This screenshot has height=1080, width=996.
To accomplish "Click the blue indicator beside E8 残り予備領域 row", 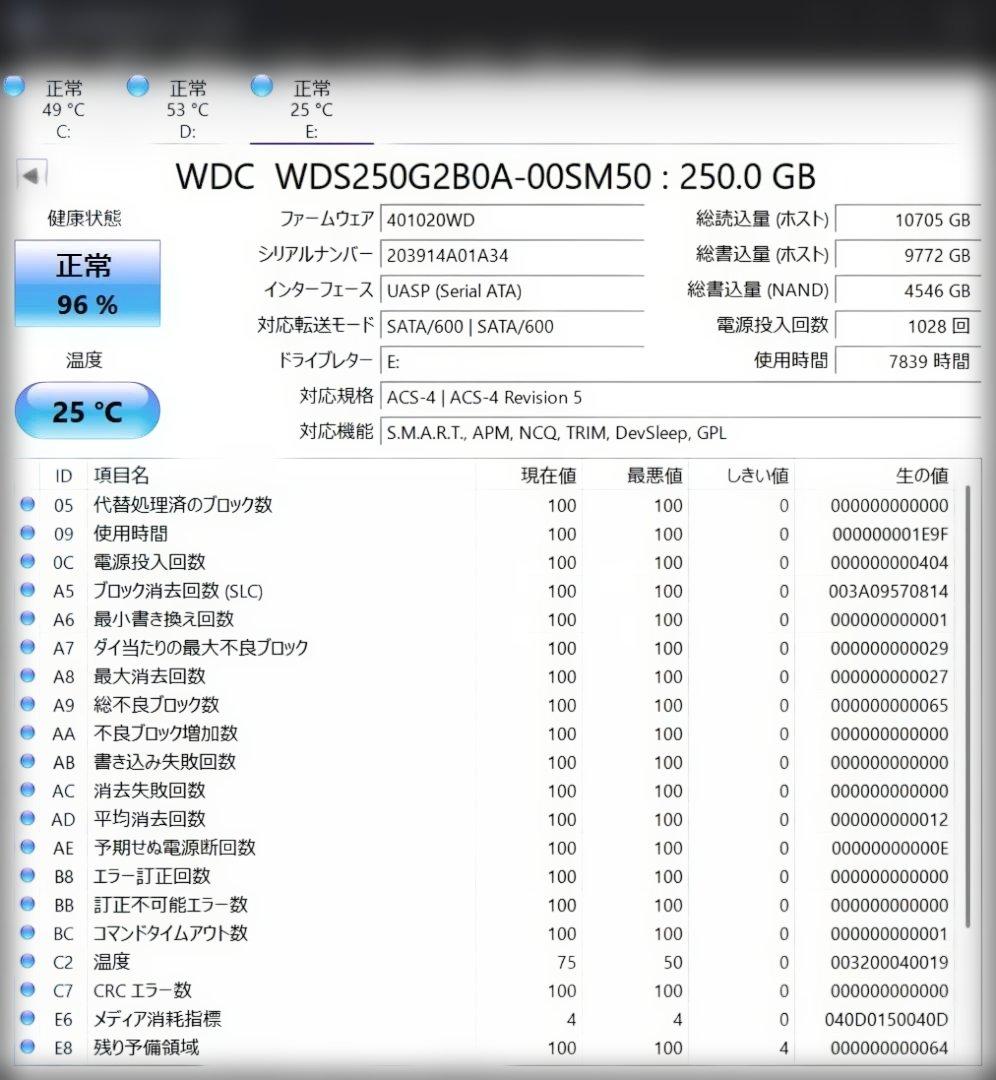I will [x=27, y=1048].
